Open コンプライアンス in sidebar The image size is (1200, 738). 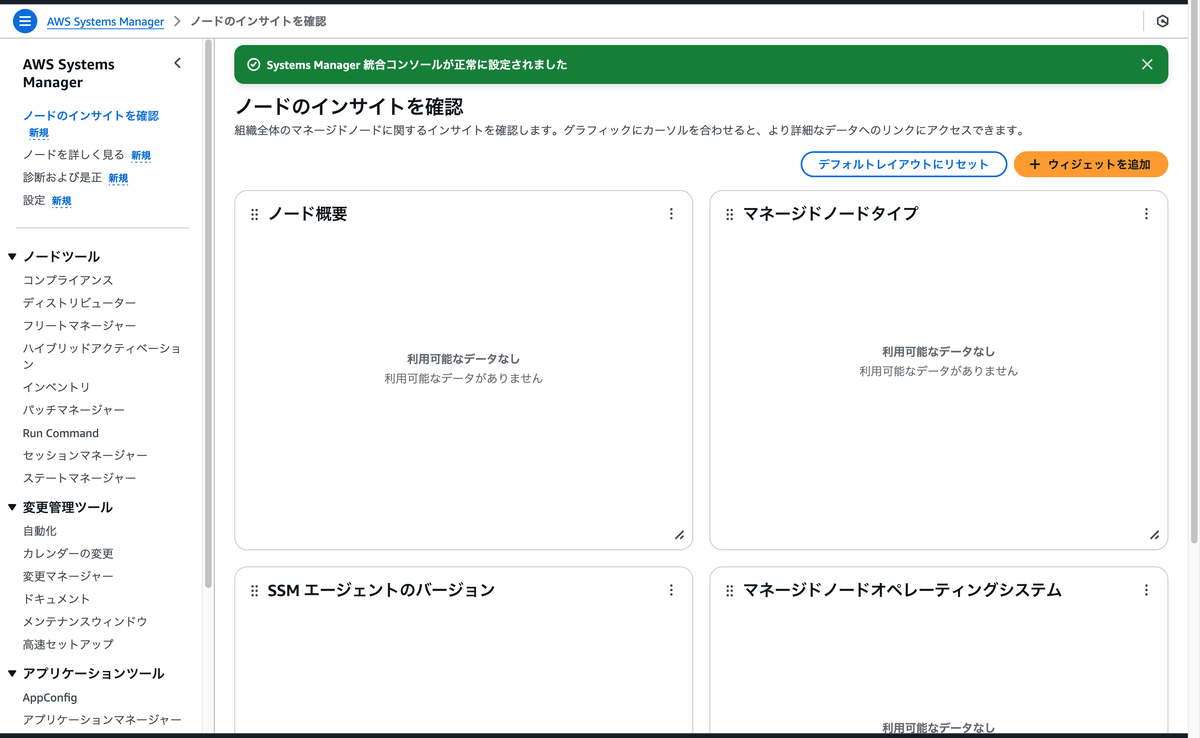tap(68, 280)
